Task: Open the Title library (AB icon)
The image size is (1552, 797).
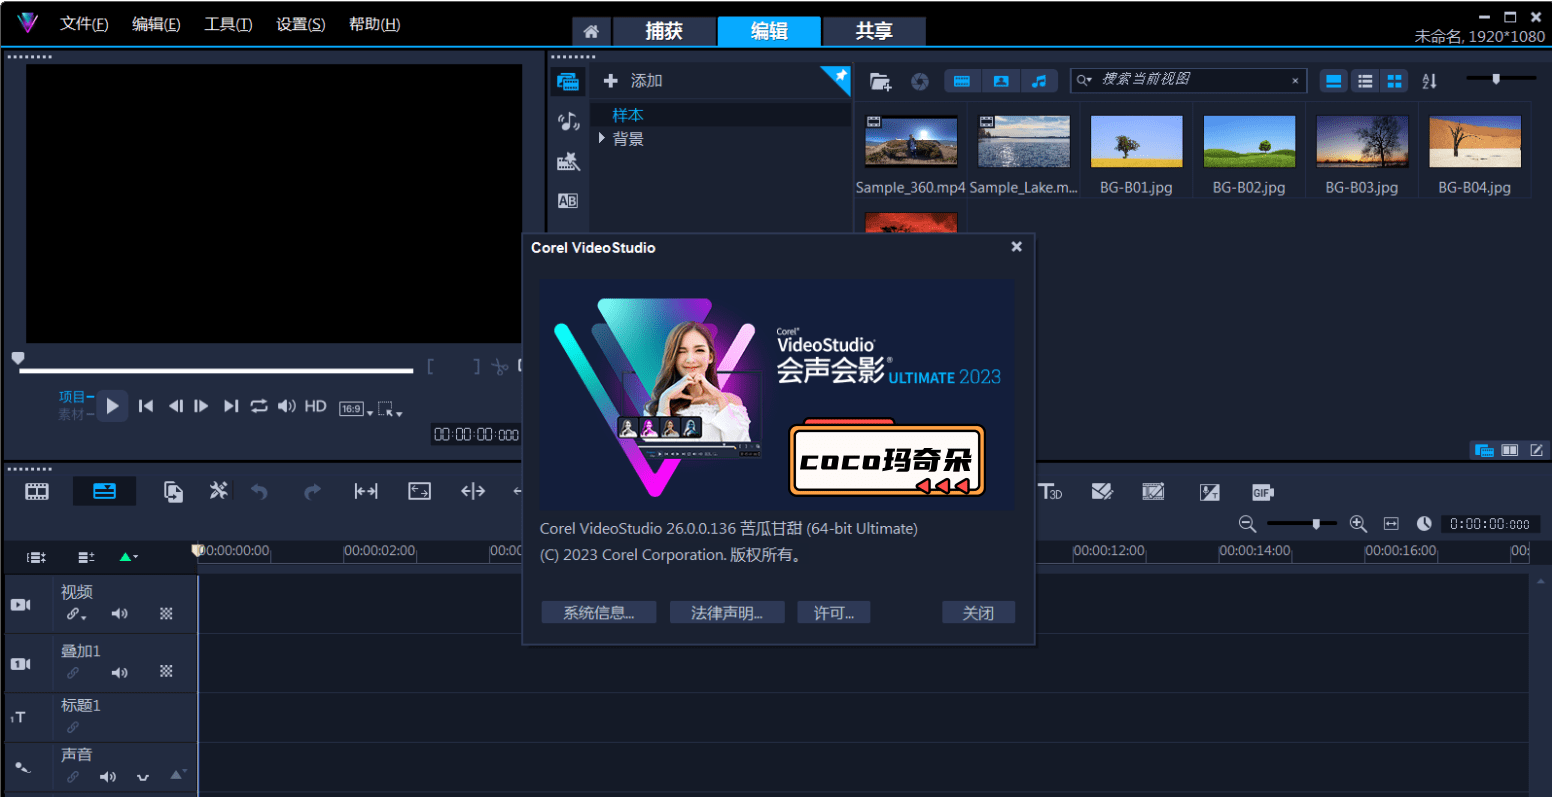Action: (x=568, y=200)
